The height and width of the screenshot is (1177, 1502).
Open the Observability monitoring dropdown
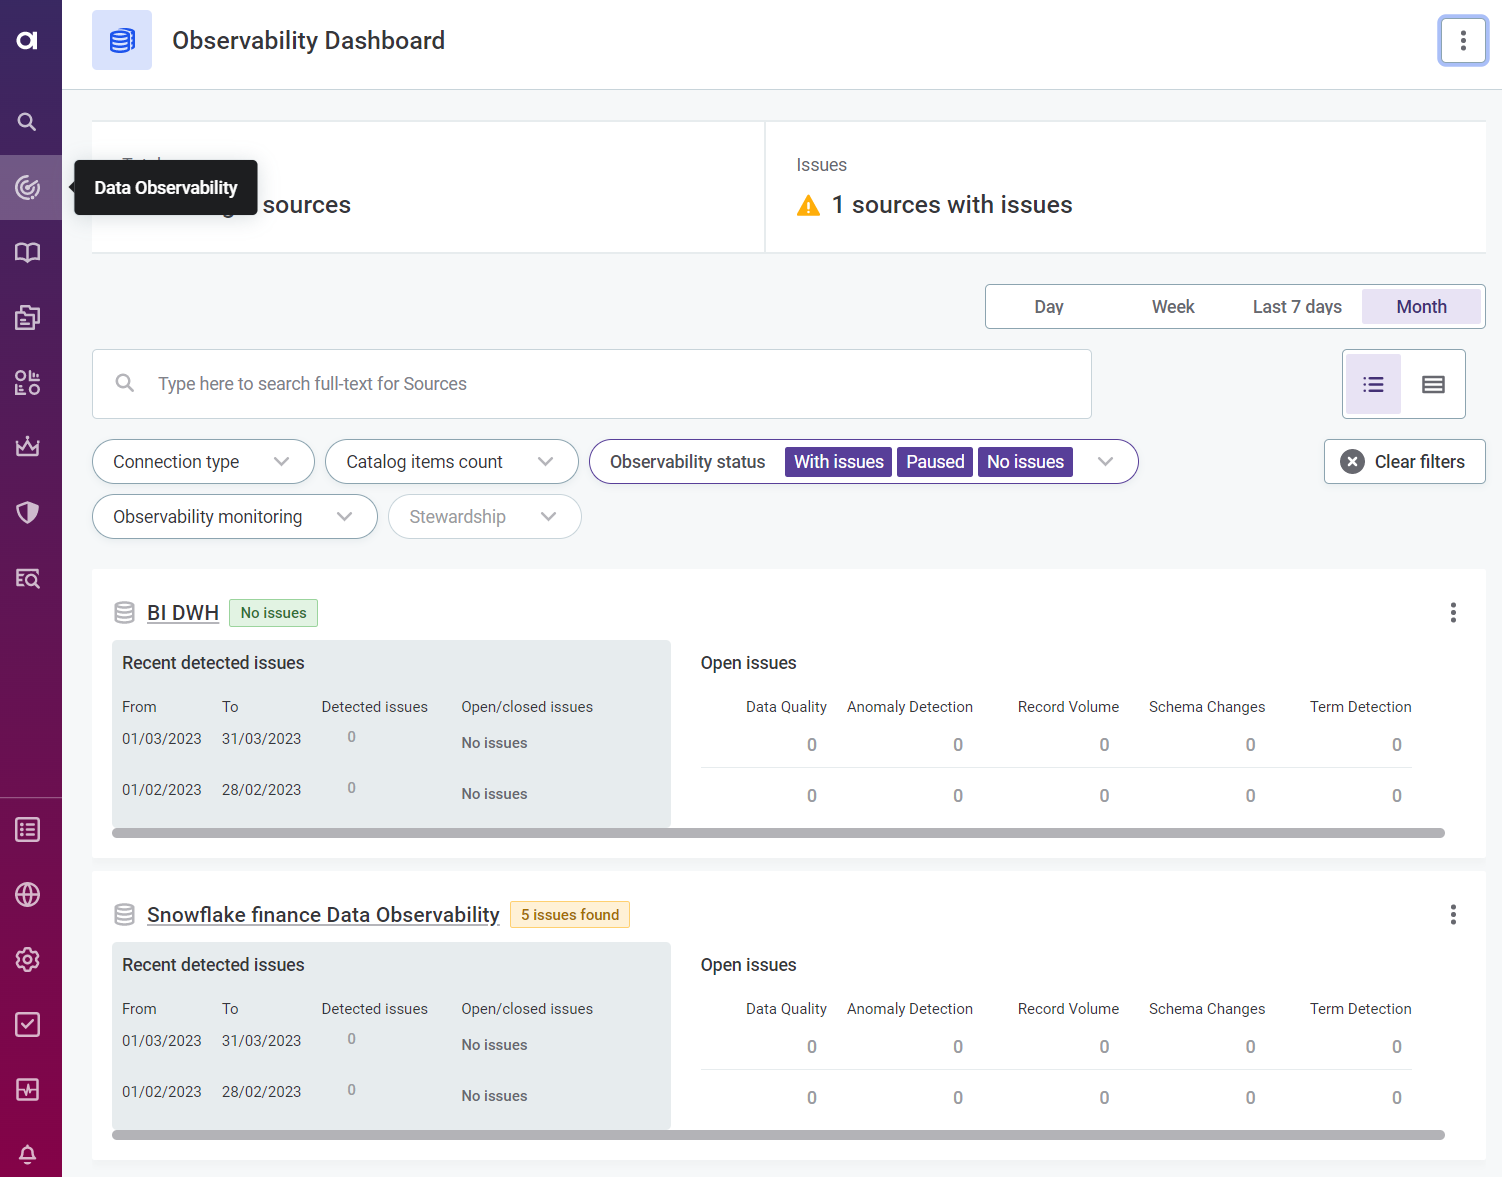point(234,517)
